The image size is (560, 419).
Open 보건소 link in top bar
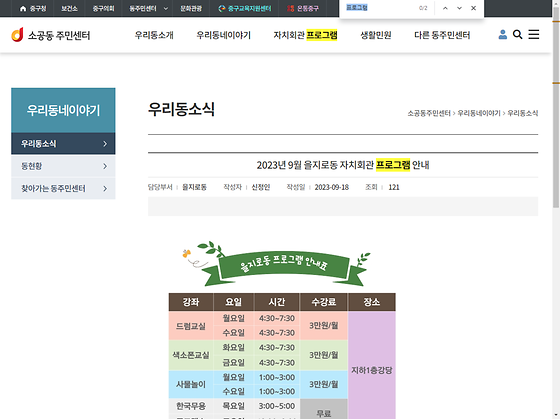point(69,9)
